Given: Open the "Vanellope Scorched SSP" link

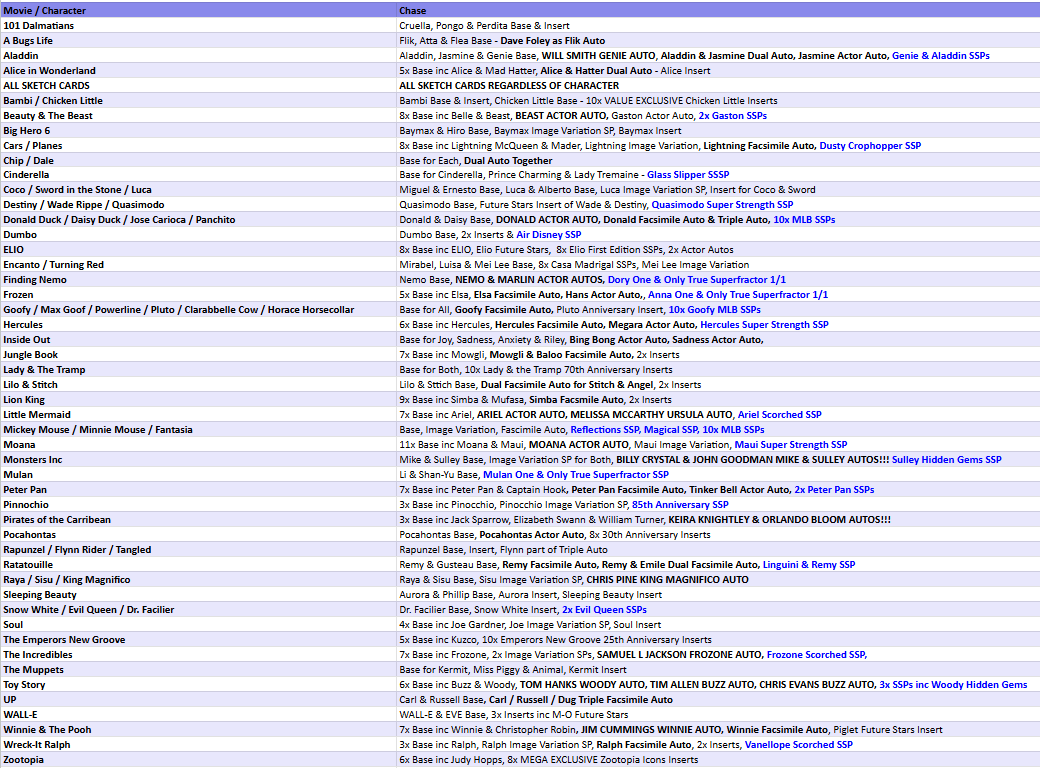Looking at the screenshot, I should click(798, 745).
